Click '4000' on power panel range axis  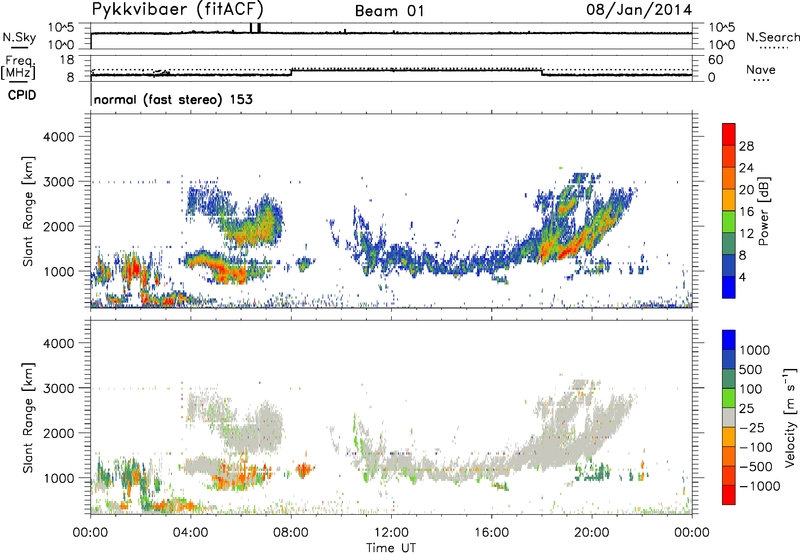(x=58, y=137)
